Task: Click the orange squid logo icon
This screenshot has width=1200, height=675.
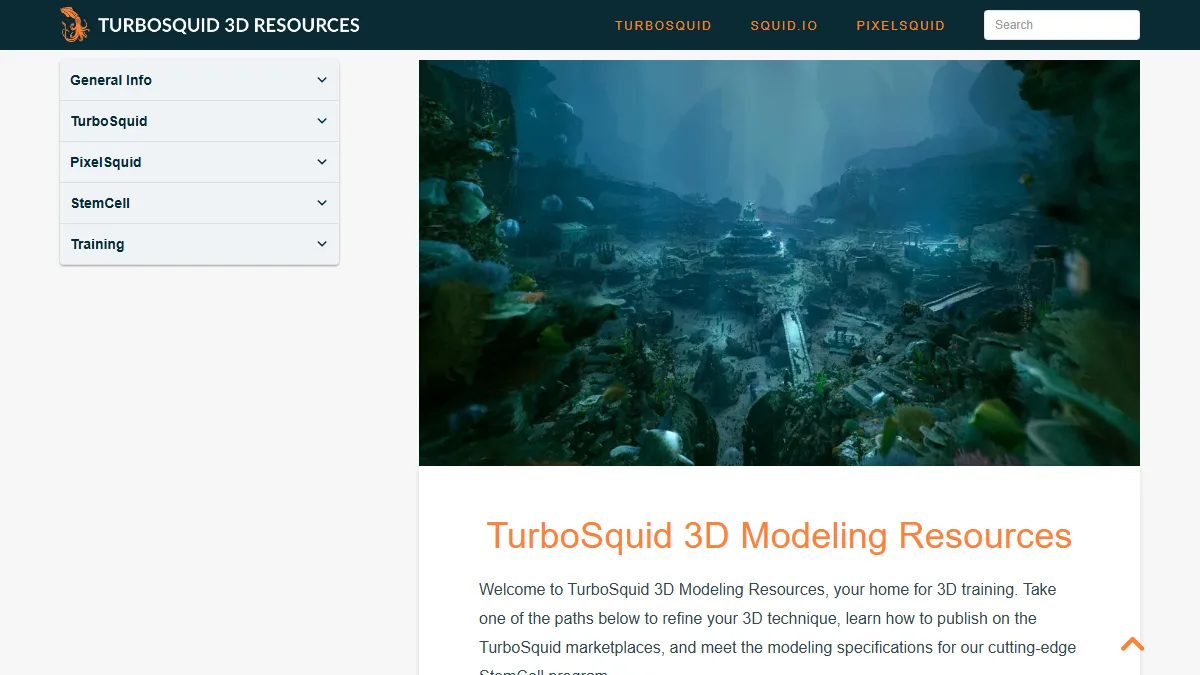Action: coord(74,24)
